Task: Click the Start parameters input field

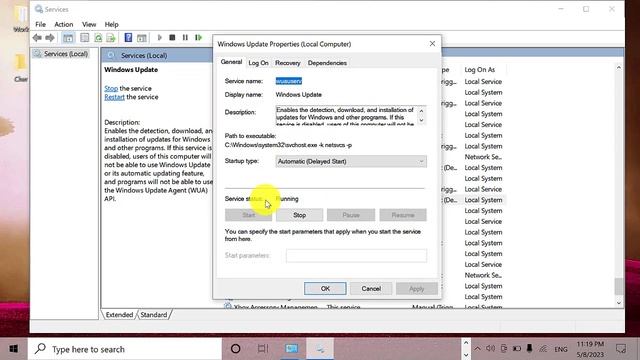Action: [356, 256]
